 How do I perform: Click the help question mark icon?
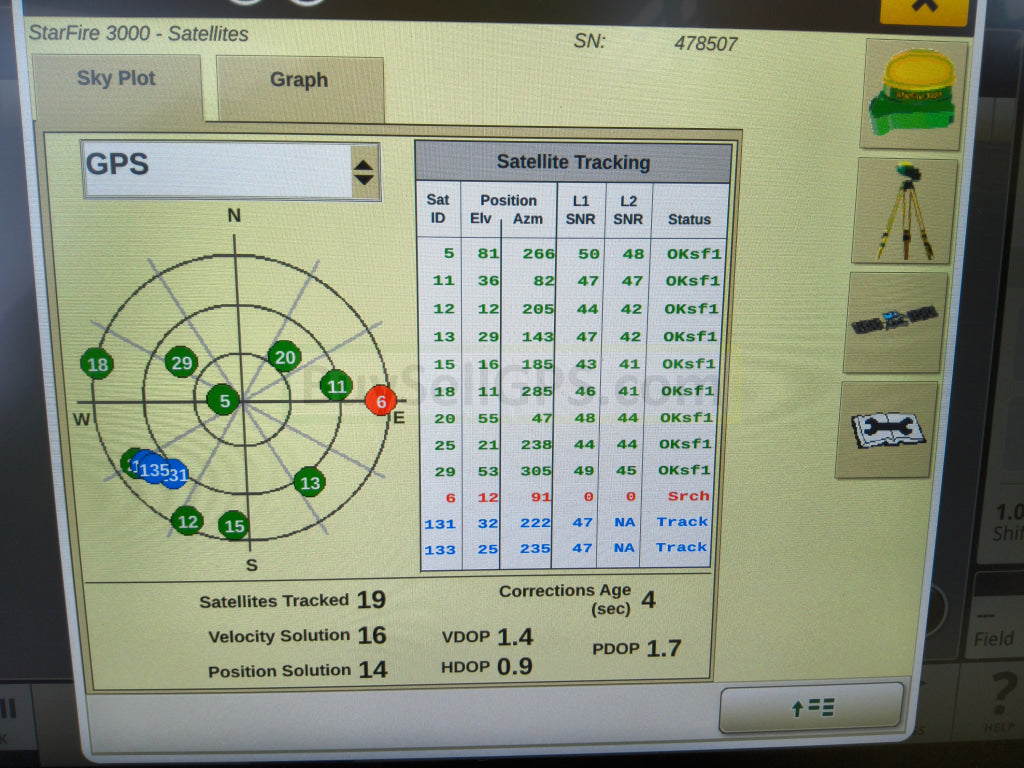(x=1002, y=697)
